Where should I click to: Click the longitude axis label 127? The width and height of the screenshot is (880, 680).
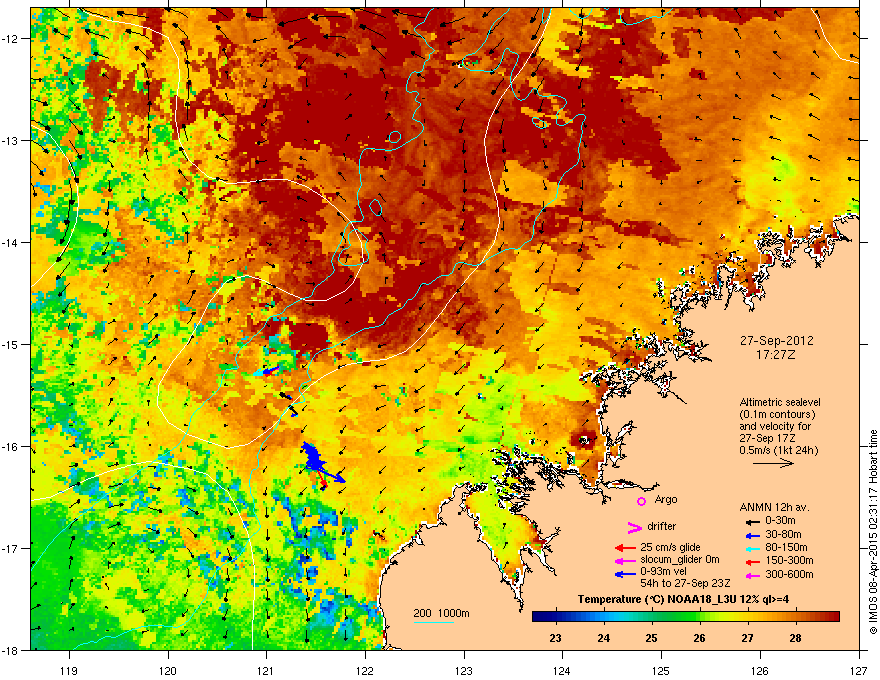858,670
